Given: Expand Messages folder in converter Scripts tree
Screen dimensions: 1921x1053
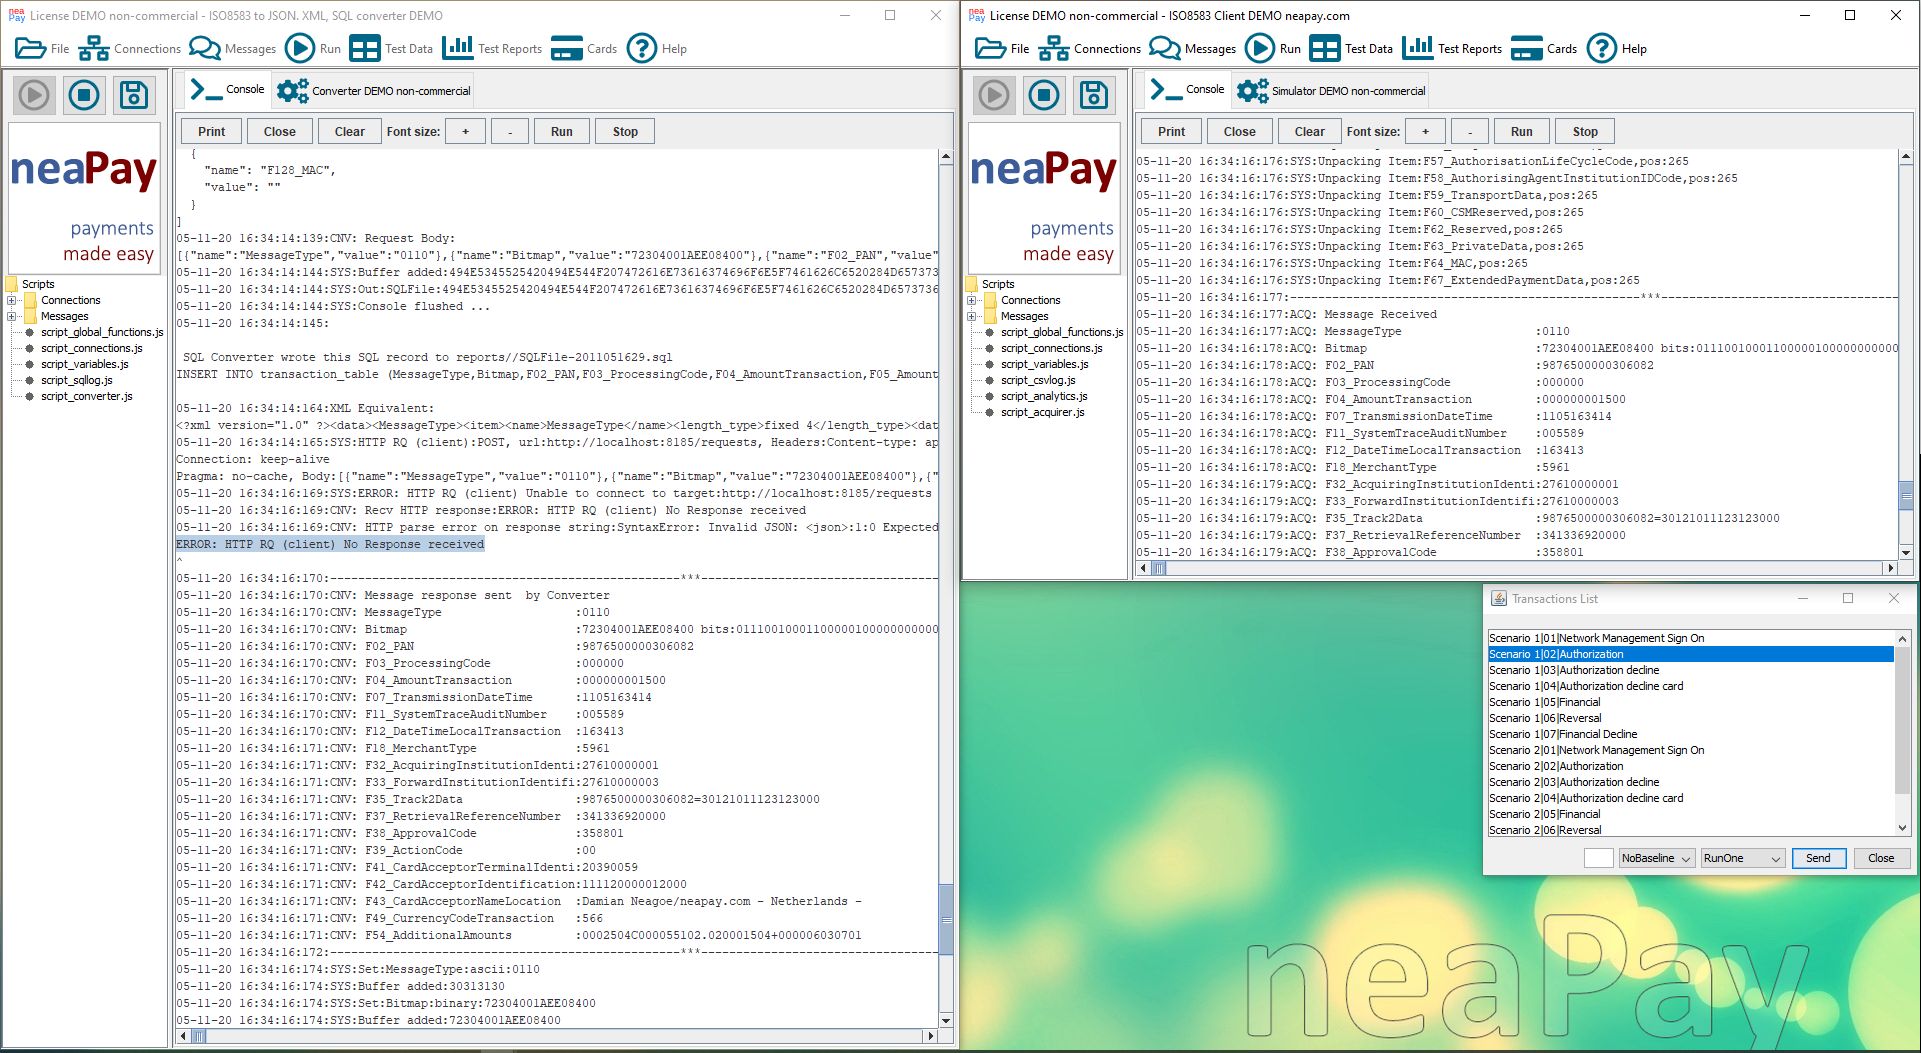Looking at the screenshot, I should (12, 316).
